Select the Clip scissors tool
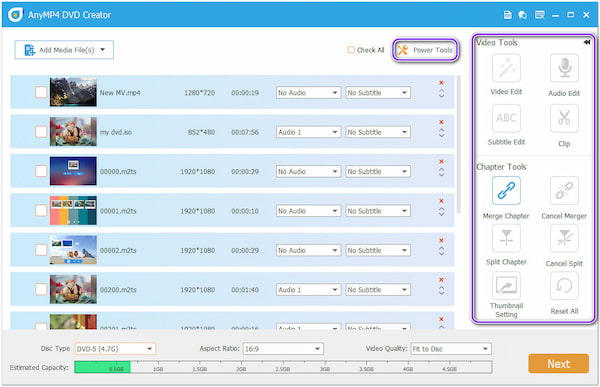 click(564, 118)
